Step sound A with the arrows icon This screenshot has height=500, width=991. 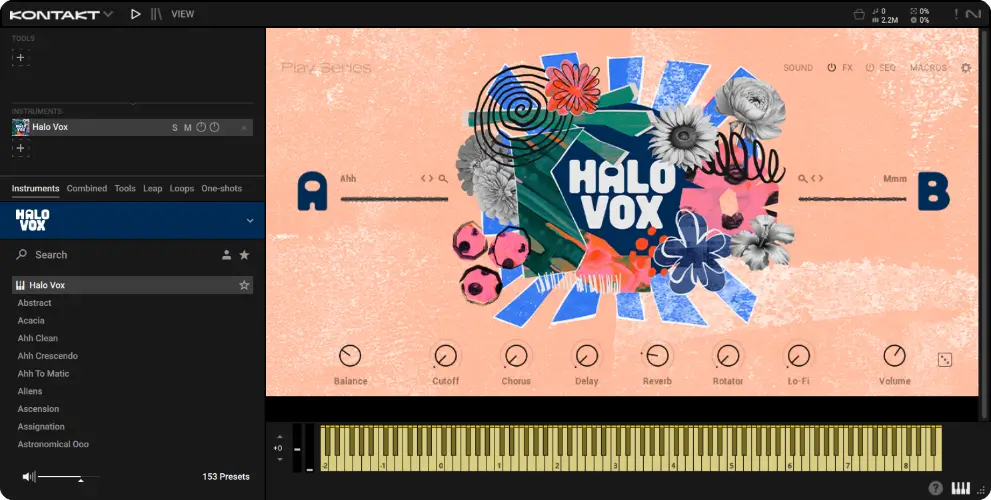tap(427, 179)
